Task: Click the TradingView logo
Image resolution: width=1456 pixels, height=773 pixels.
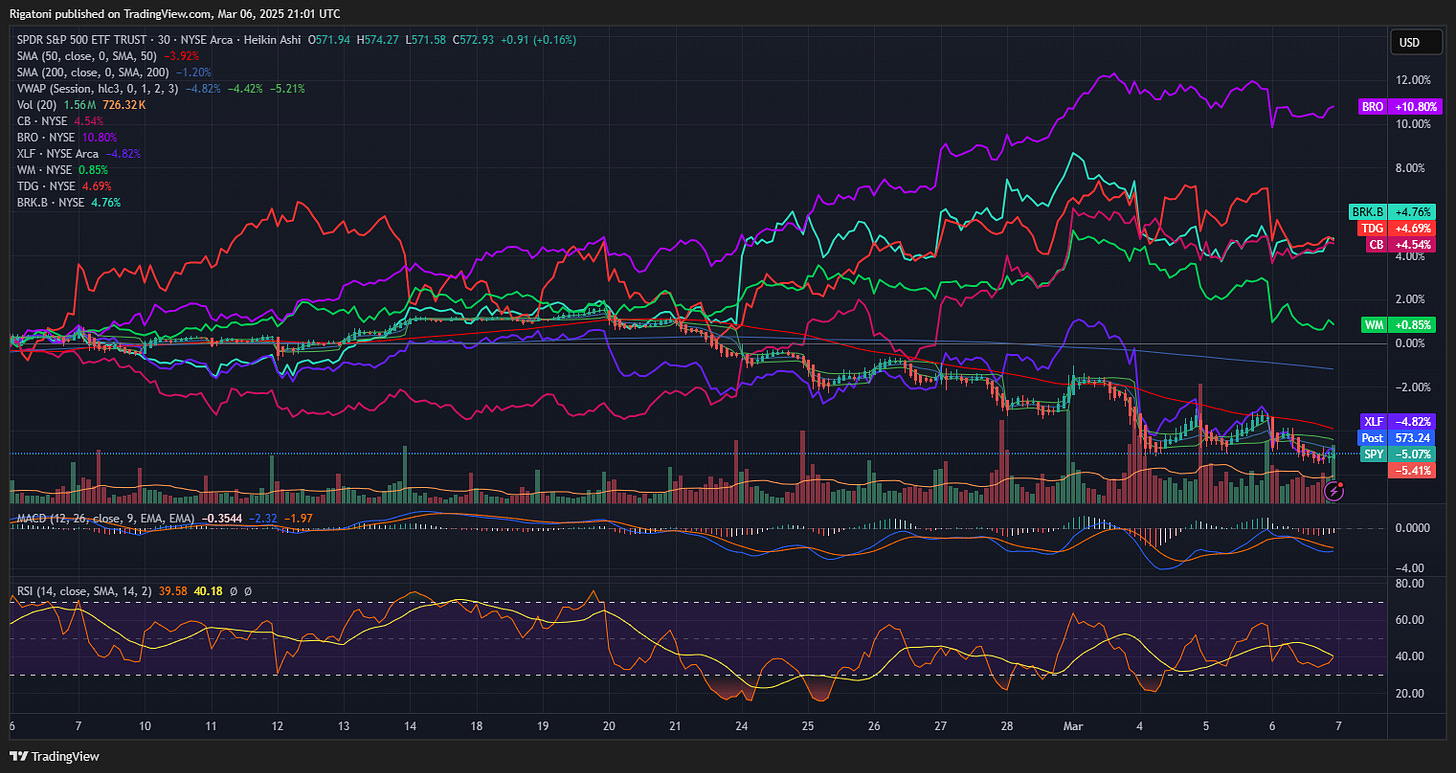Action: 54,756
